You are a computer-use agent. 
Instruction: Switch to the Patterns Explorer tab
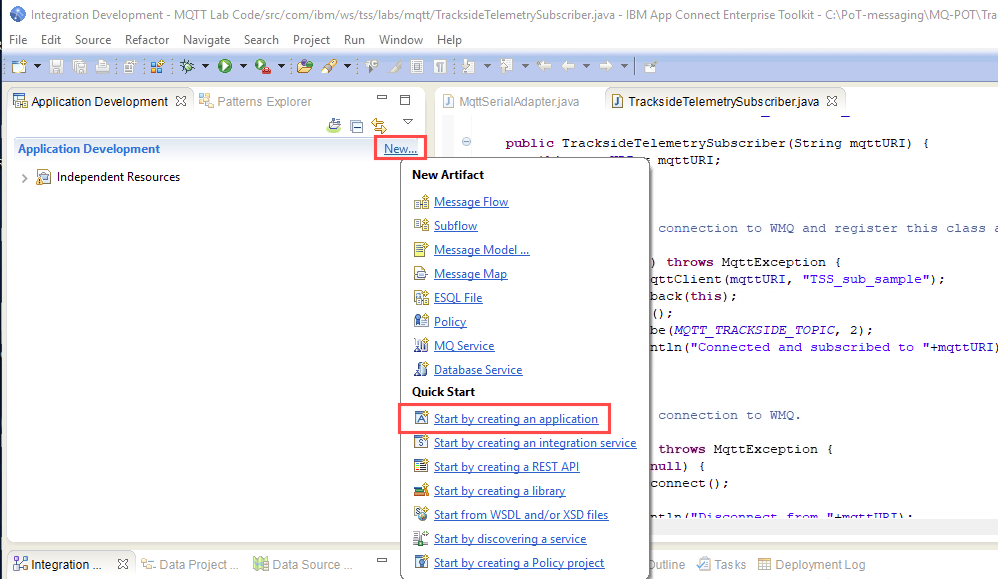click(x=256, y=101)
